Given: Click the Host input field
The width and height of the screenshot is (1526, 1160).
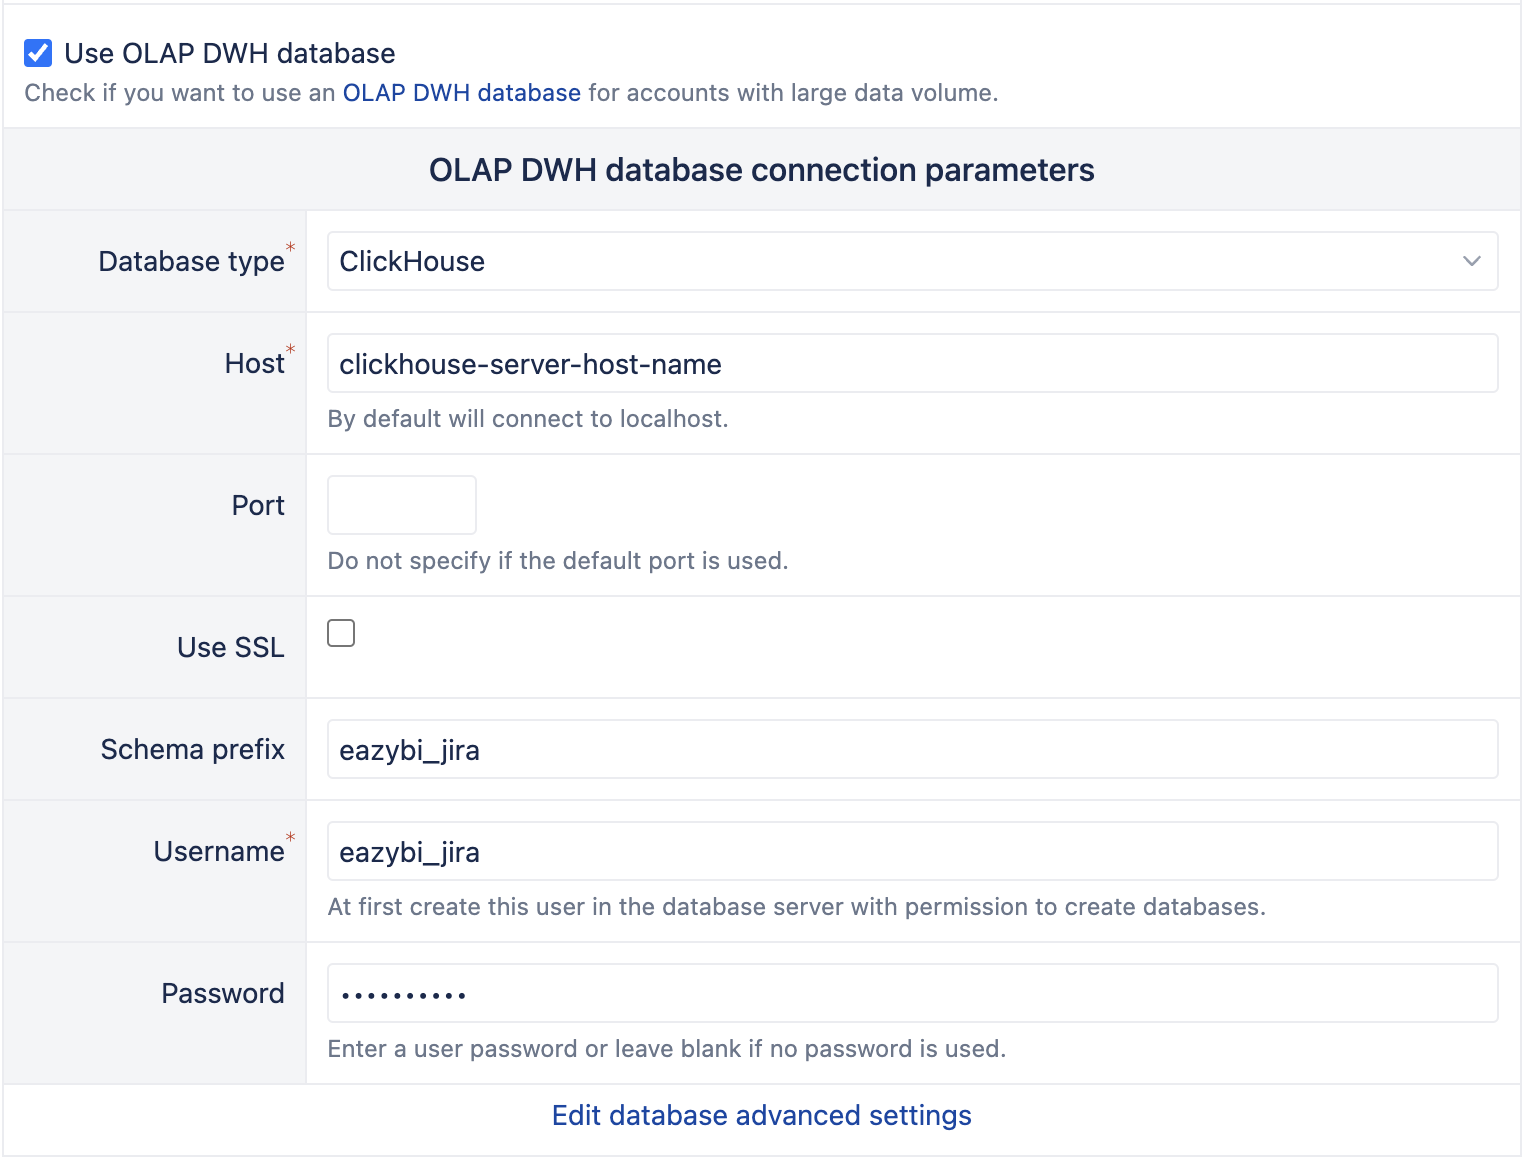Looking at the screenshot, I should (911, 364).
